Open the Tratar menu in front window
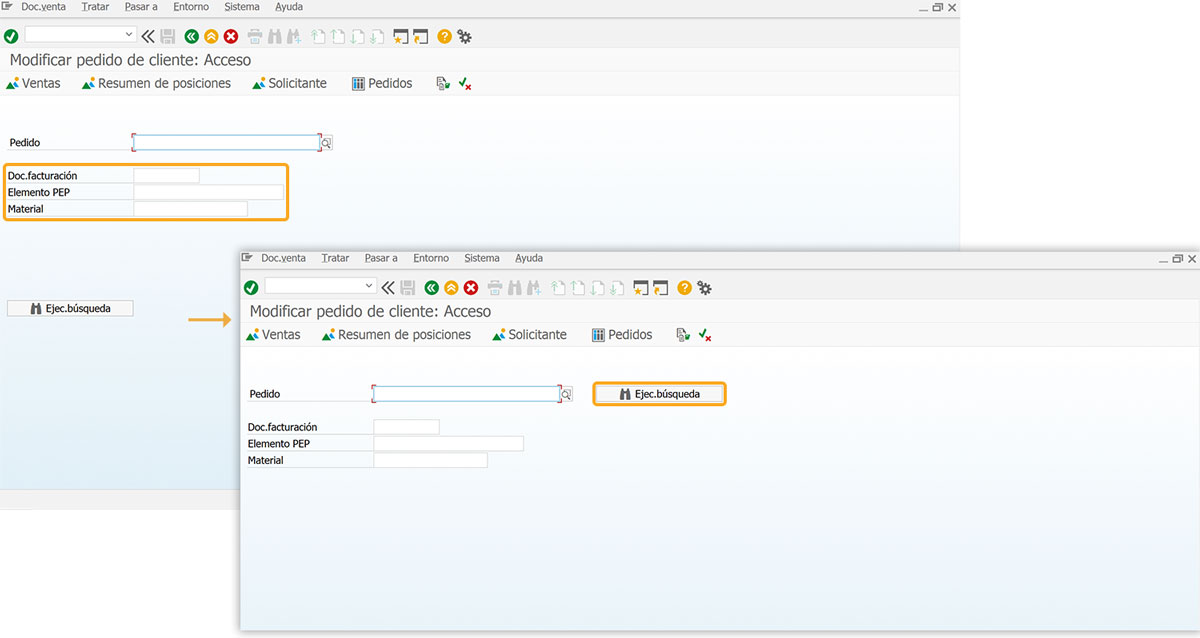 point(335,258)
